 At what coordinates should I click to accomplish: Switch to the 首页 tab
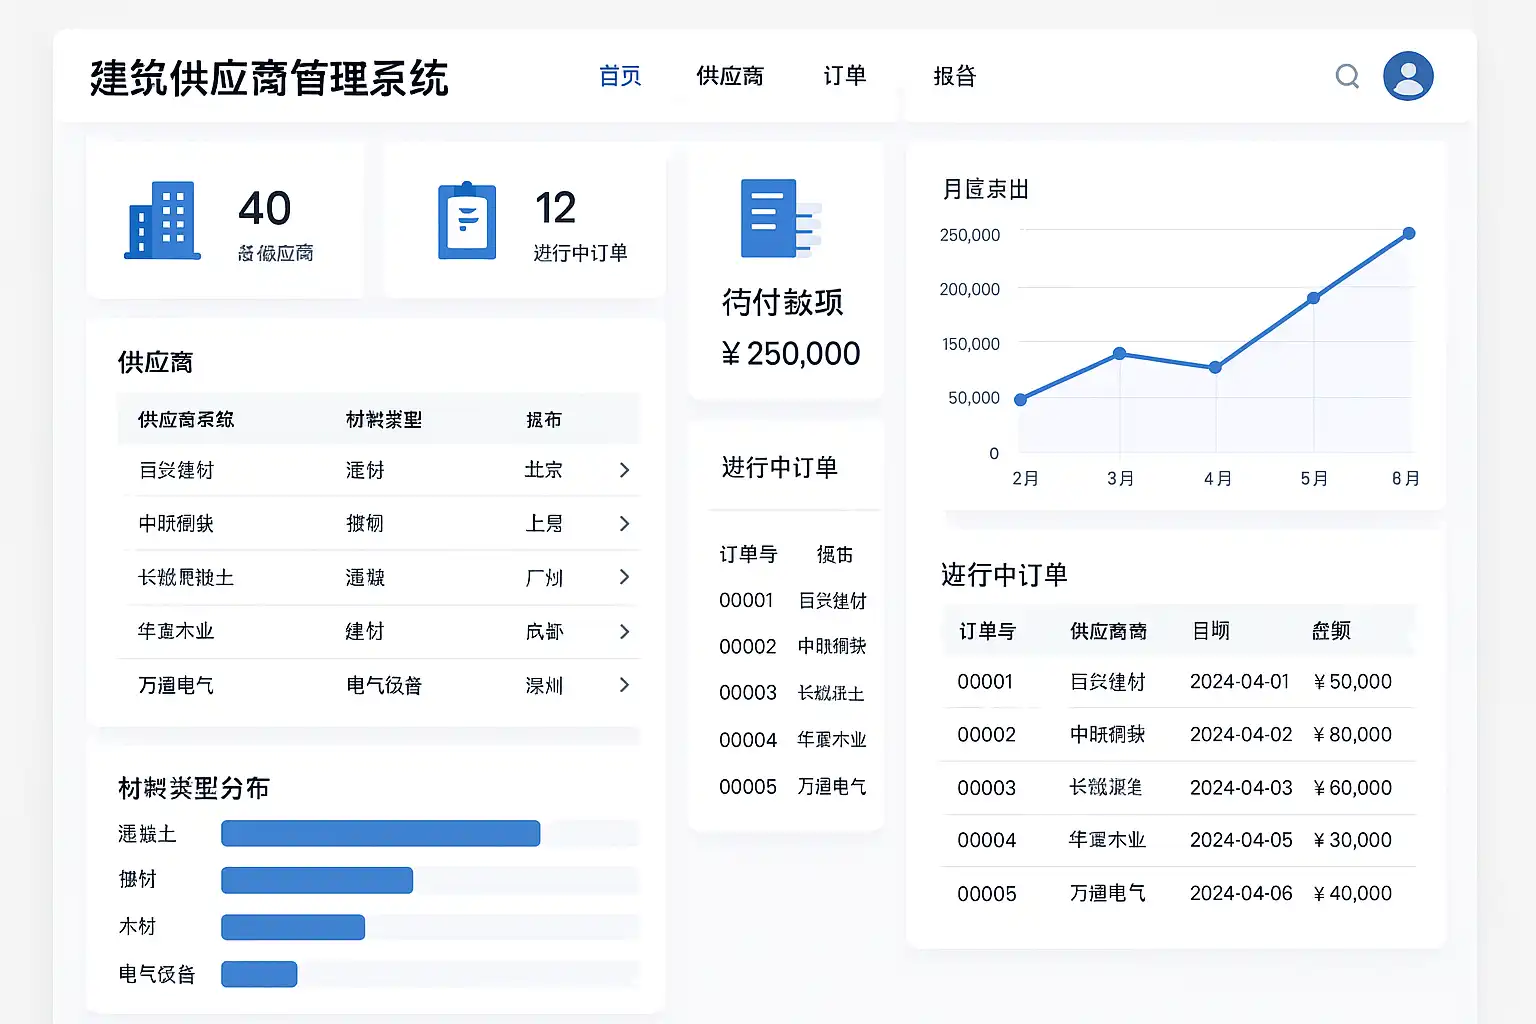point(620,76)
